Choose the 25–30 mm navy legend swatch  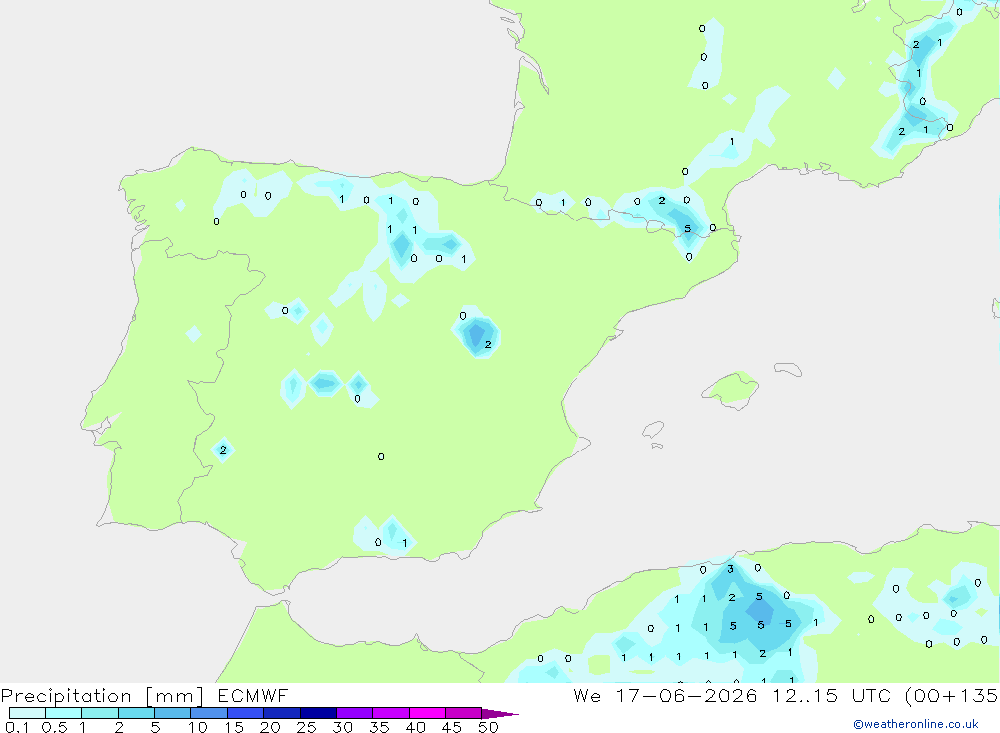click(x=318, y=713)
